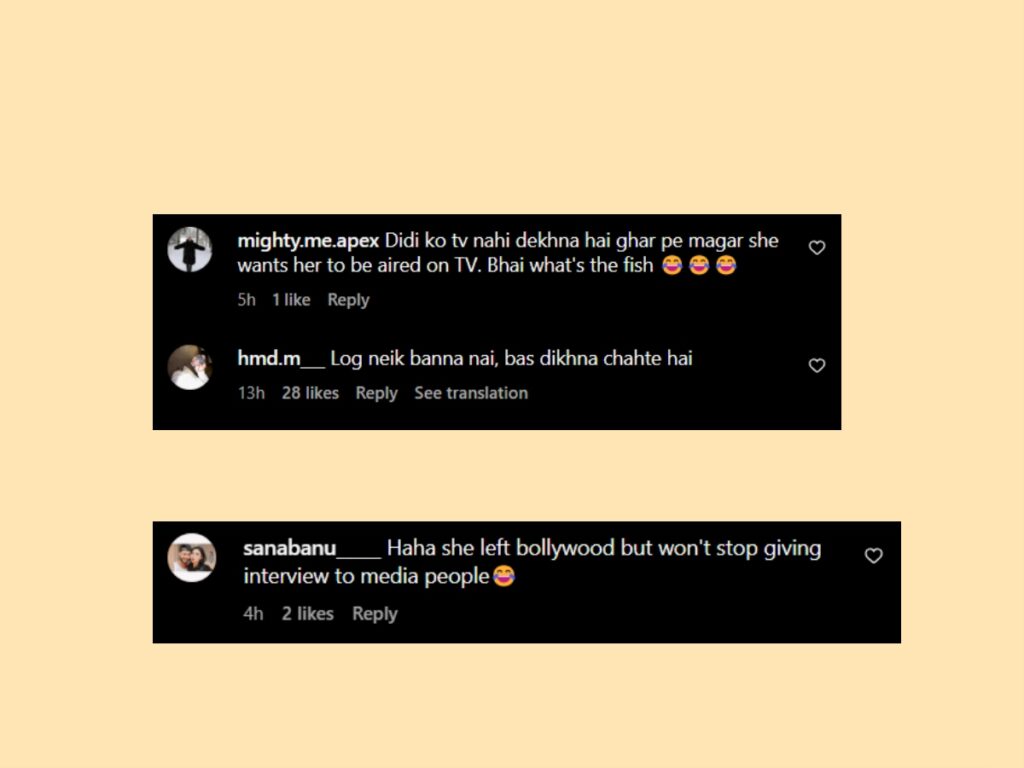Screen dimensions: 1024x768
Task: Click the 5h timestamp
Action: pyautogui.click(x=246, y=300)
